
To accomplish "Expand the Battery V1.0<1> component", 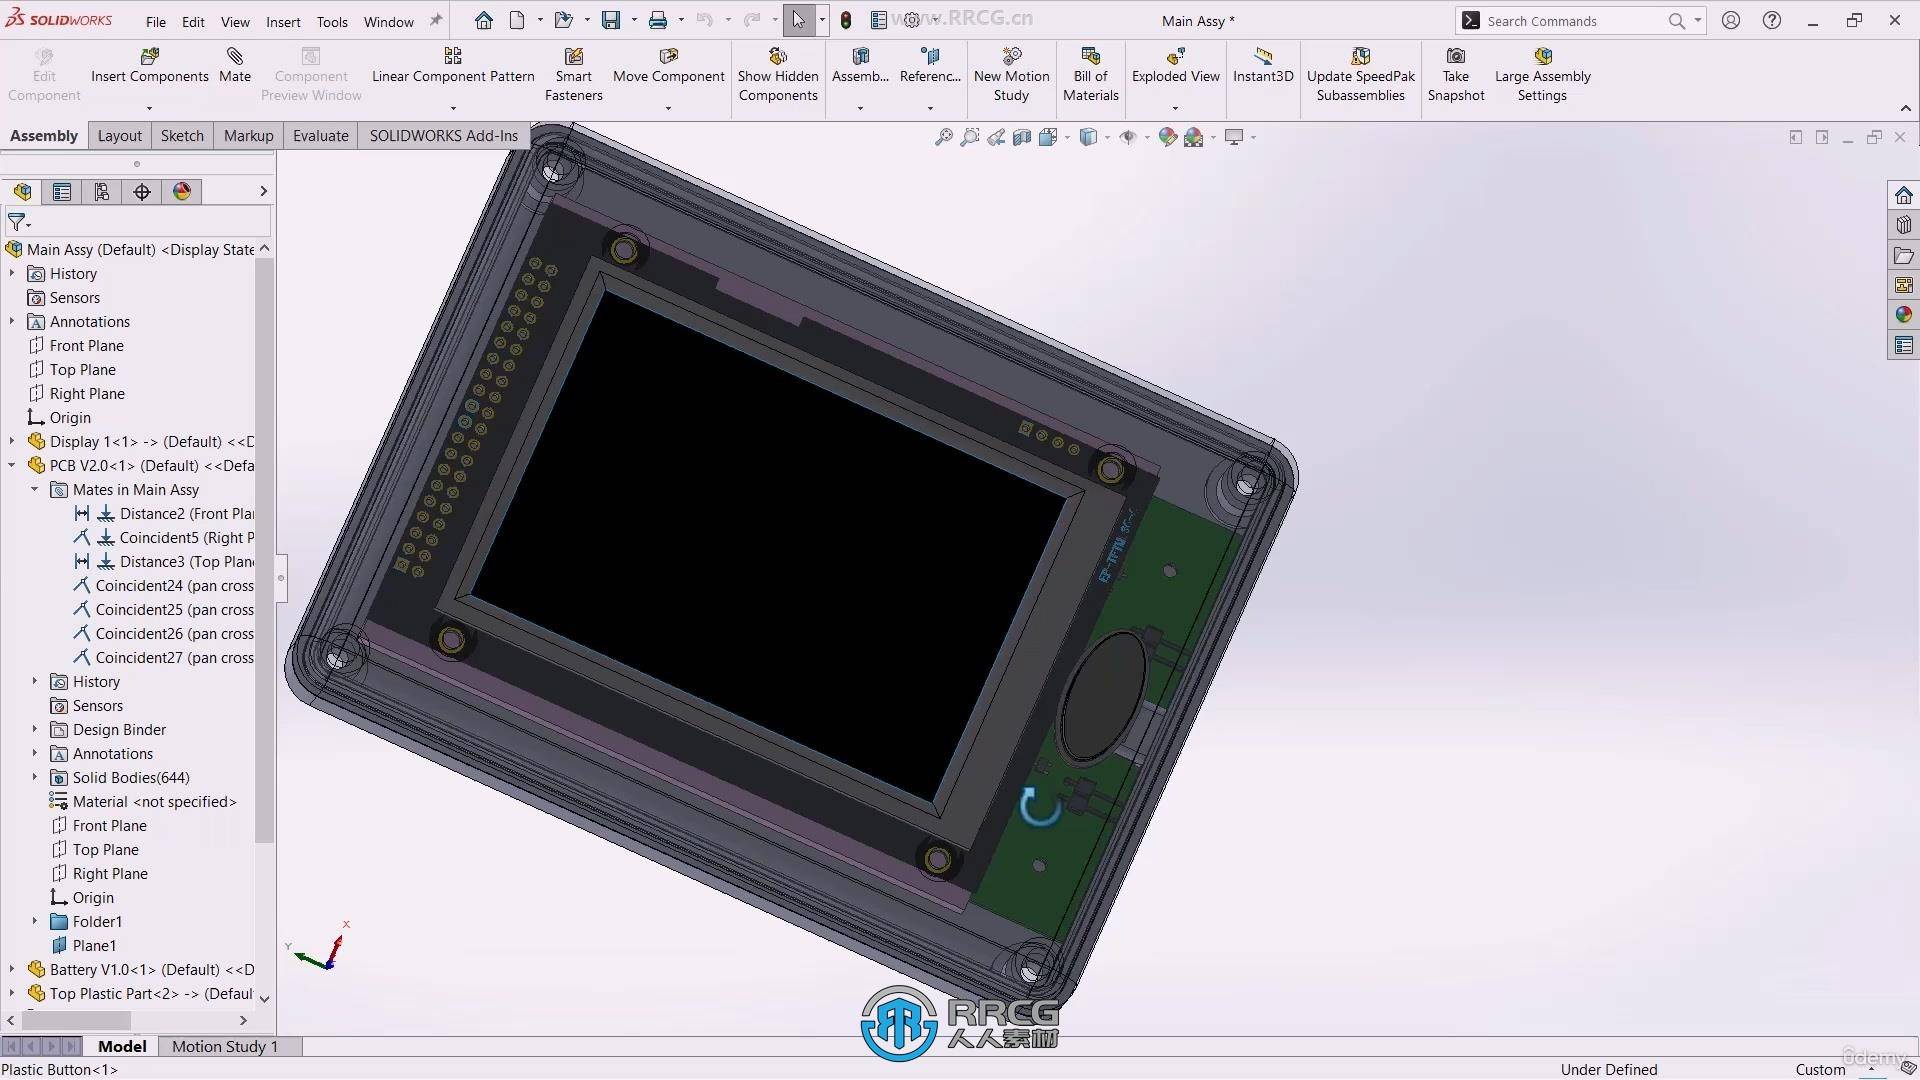I will point(12,969).
